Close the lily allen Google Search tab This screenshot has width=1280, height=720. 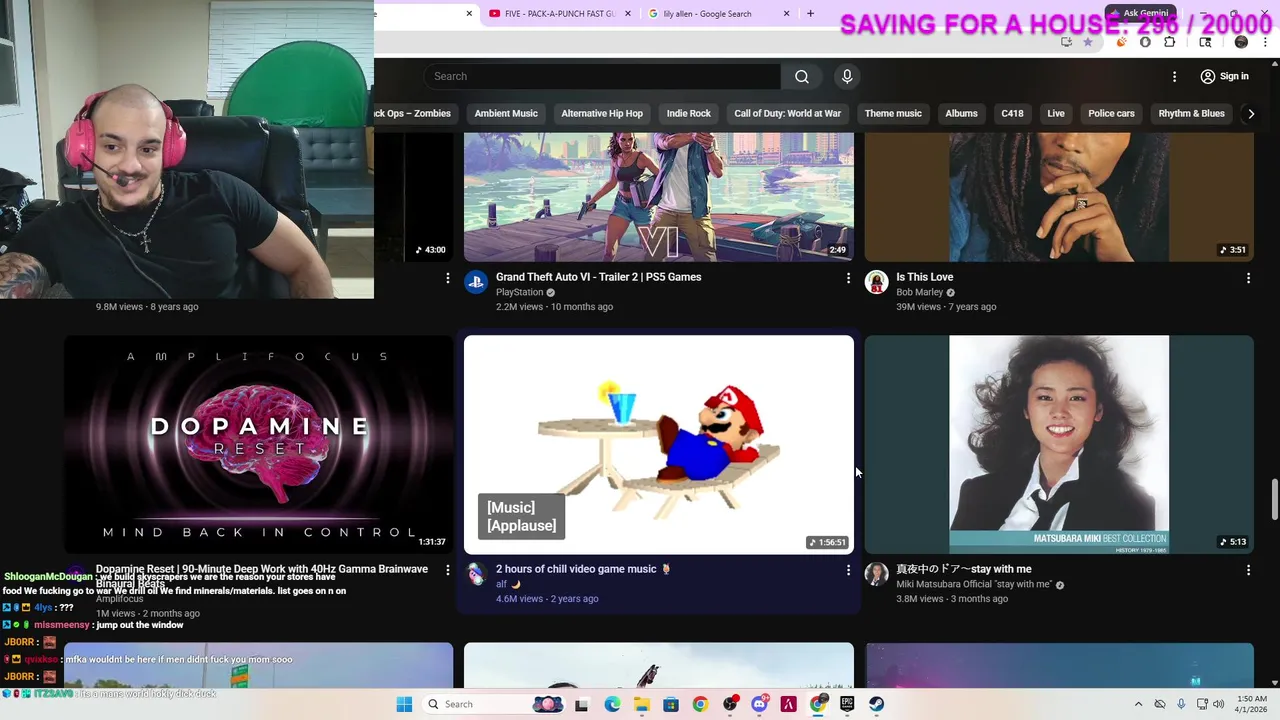tap(786, 14)
